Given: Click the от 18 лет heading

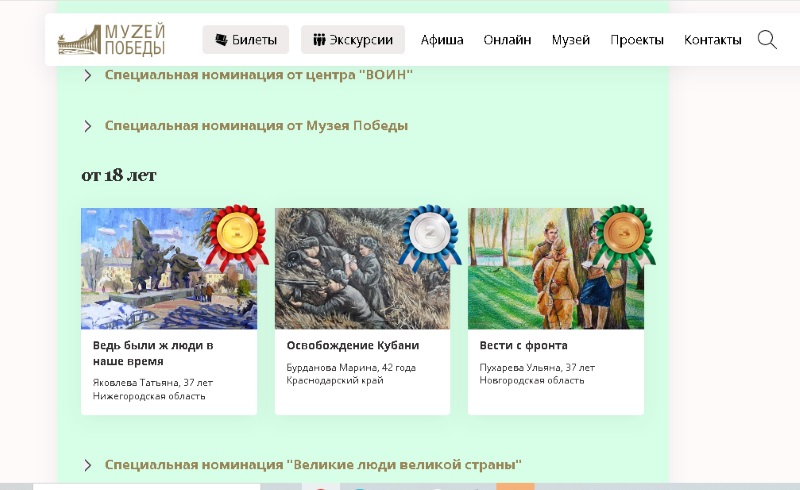Looking at the screenshot, I should [119, 176].
